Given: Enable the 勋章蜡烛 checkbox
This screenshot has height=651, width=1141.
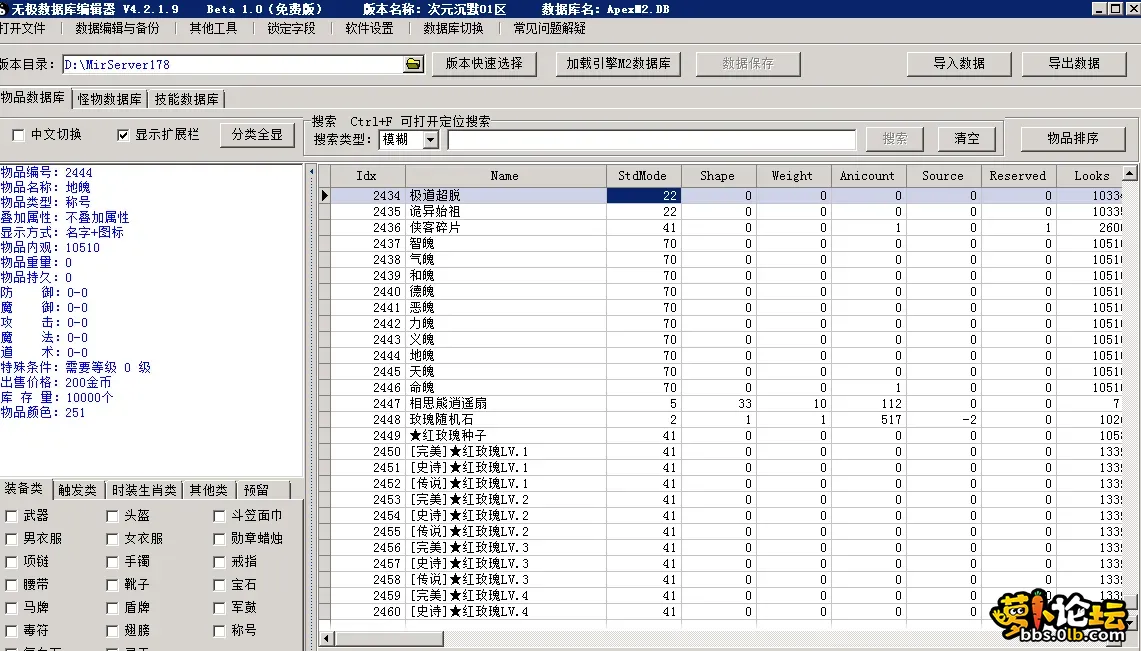Looking at the screenshot, I should point(219,539).
